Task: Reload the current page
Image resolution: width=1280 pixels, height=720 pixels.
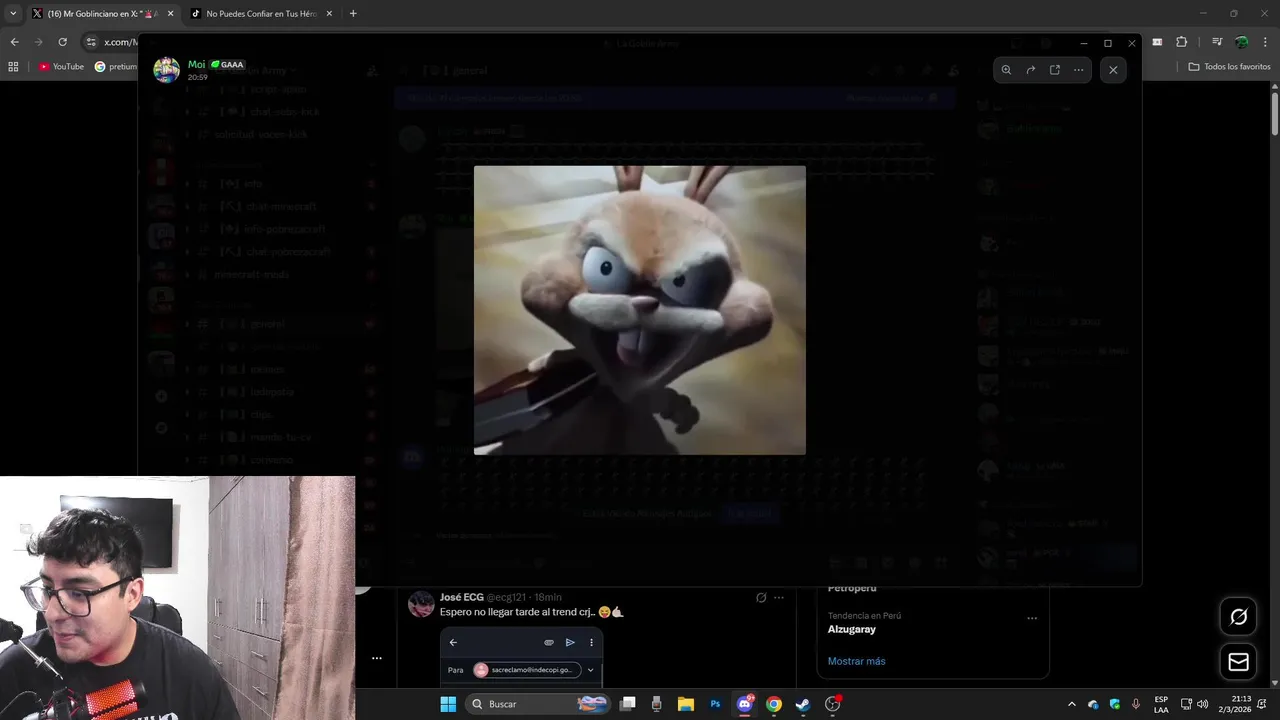Action: (x=62, y=42)
